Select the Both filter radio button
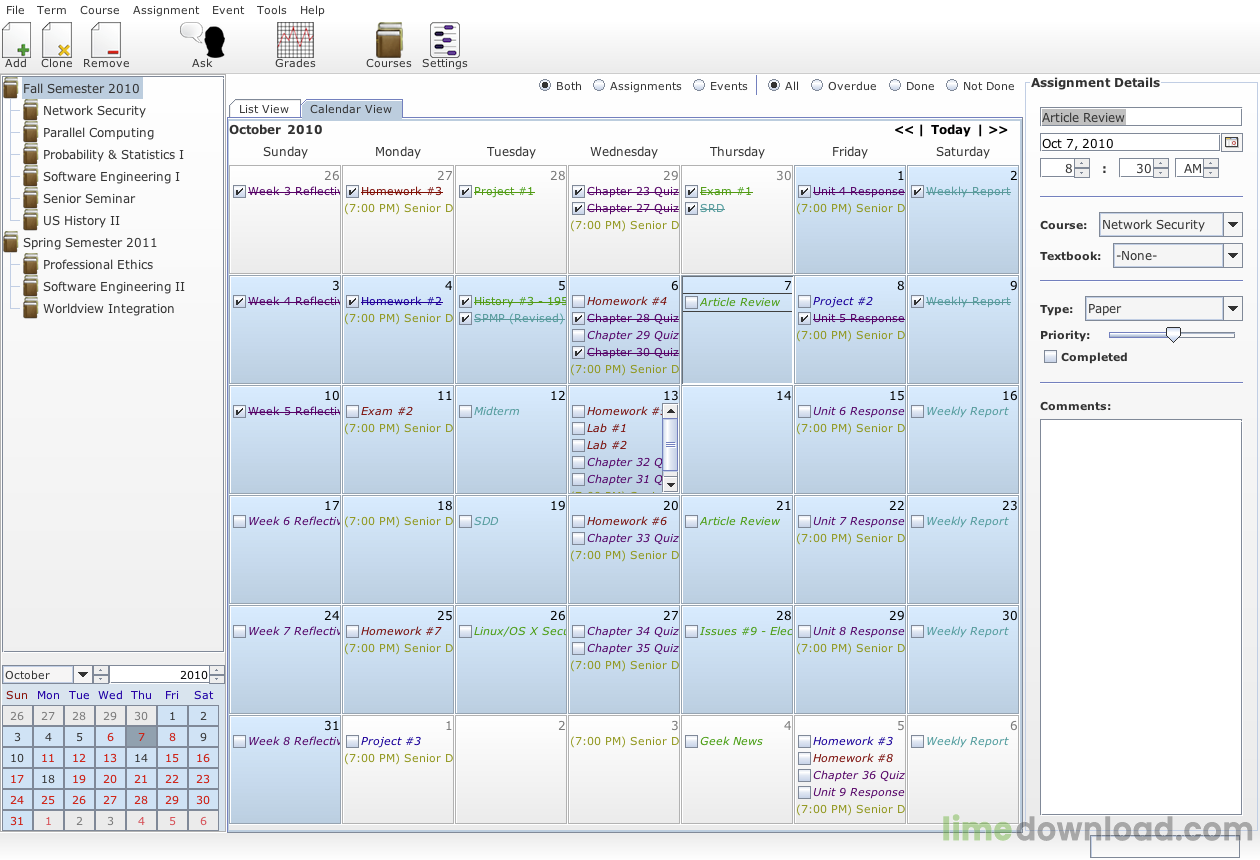 click(x=545, y=86)
